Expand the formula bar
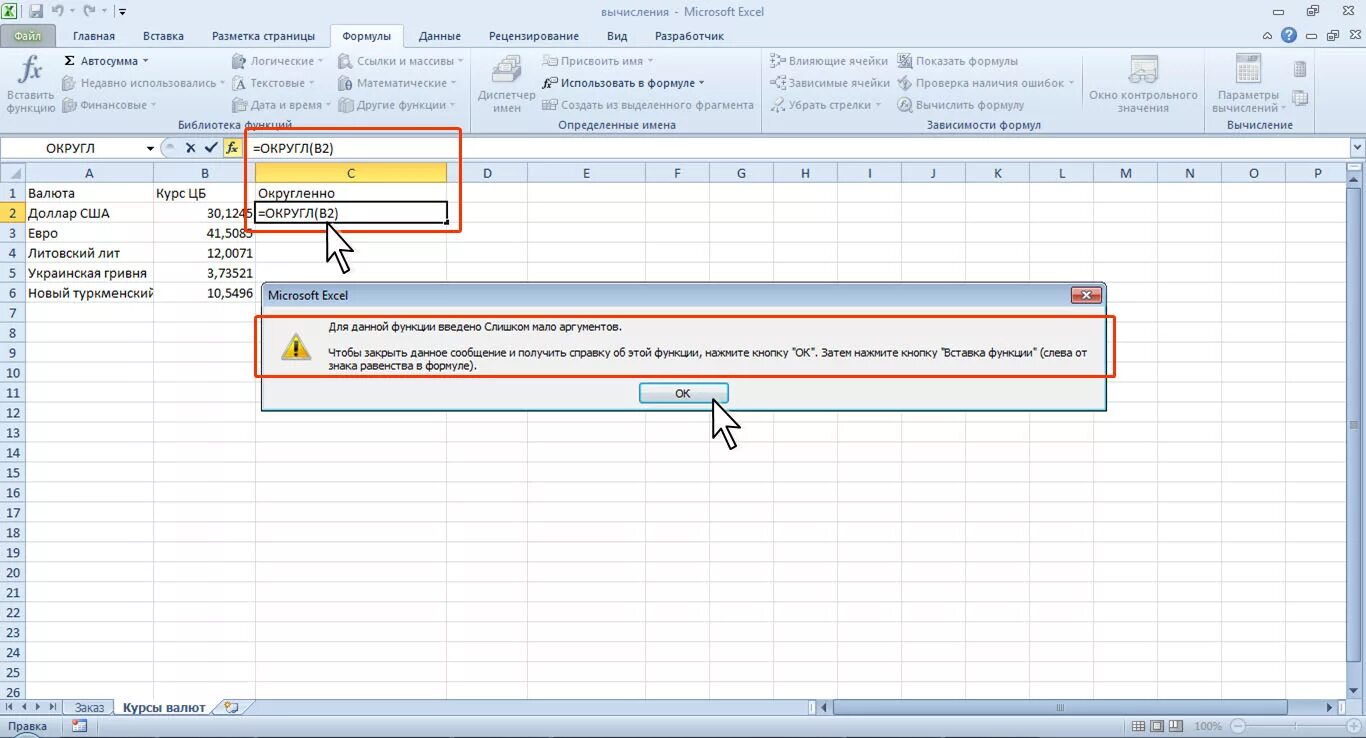This screenshot has width=1366, height=738. pyautogui.click(x=1357, y=147)
